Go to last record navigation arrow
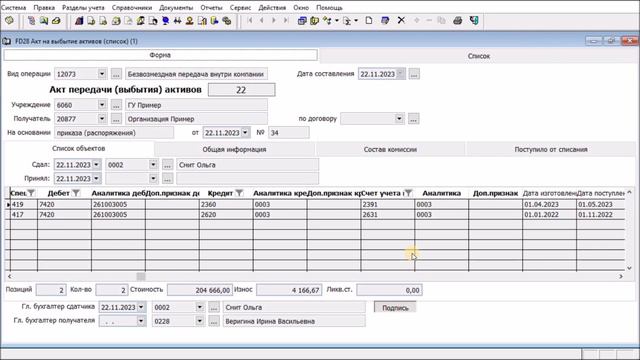This screenshot has width=640, height=360. coord(286,20)
